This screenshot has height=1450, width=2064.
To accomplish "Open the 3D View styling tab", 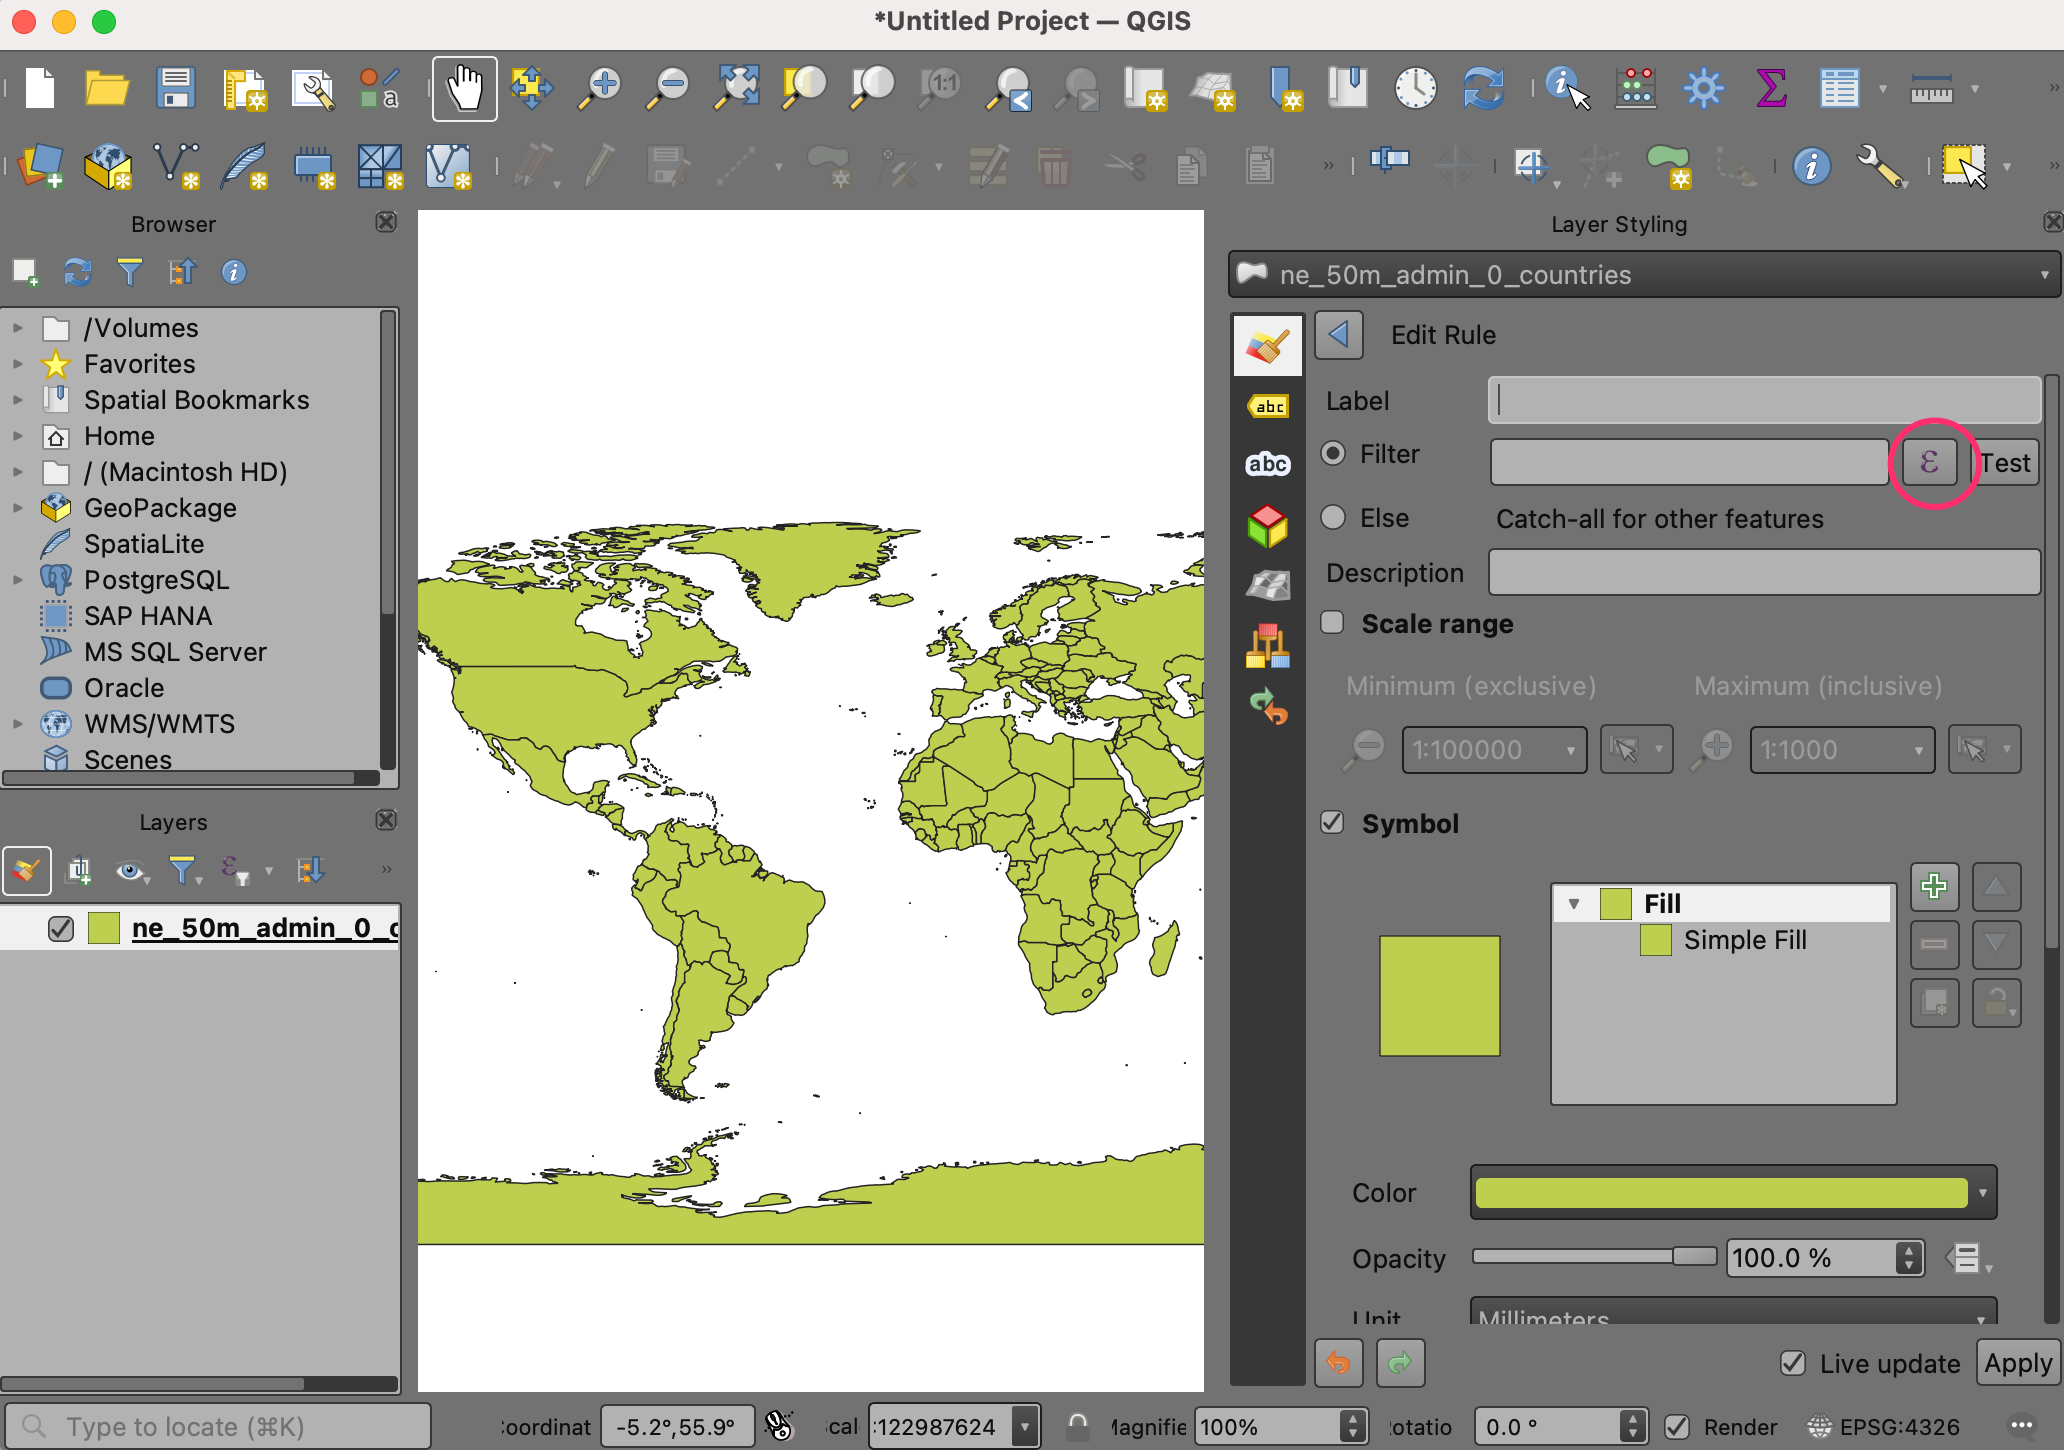I will pyautogui.click(x=1268, y=525).
